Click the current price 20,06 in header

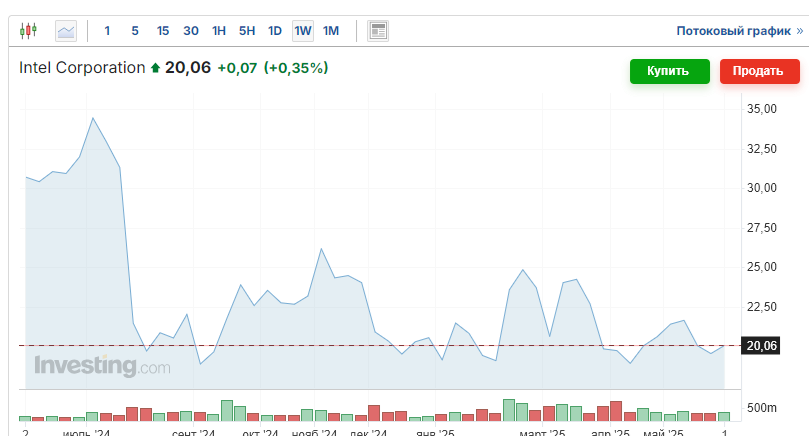pyautogui.click(x=188, y=68)
